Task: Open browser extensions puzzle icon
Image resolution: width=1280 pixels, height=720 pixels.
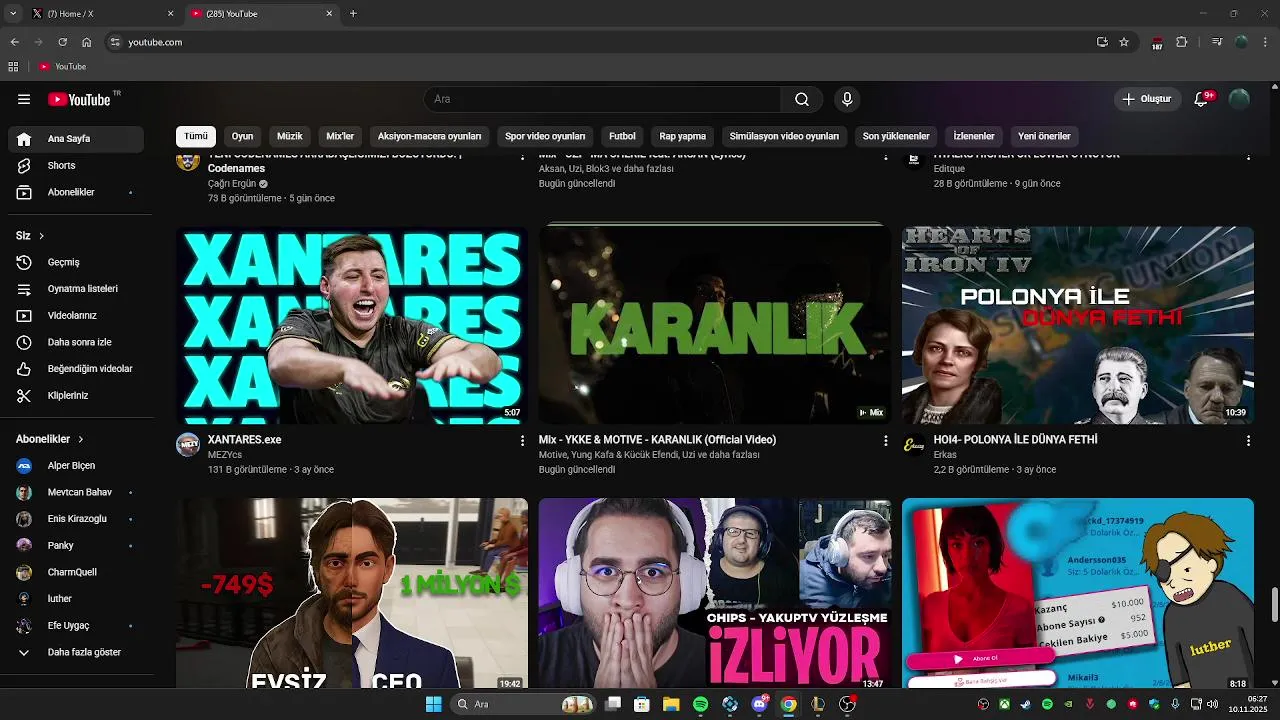Action: 1182,42
